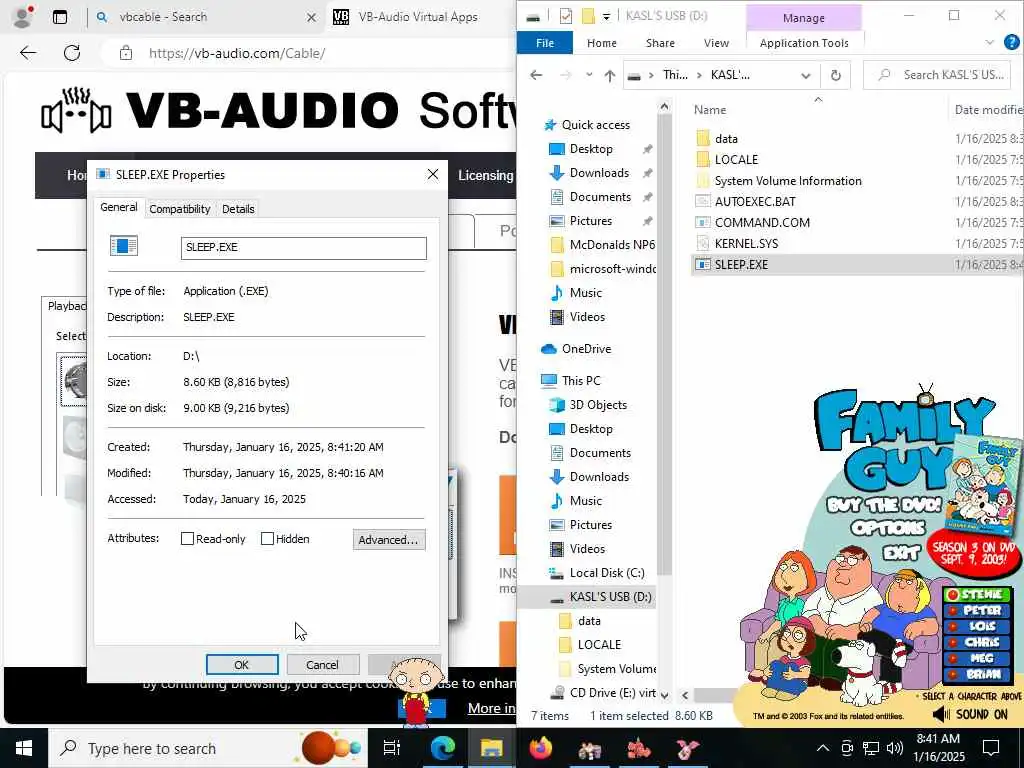
Task: Click the SLEEP.EXE filename field
Action: click(304, 248)
